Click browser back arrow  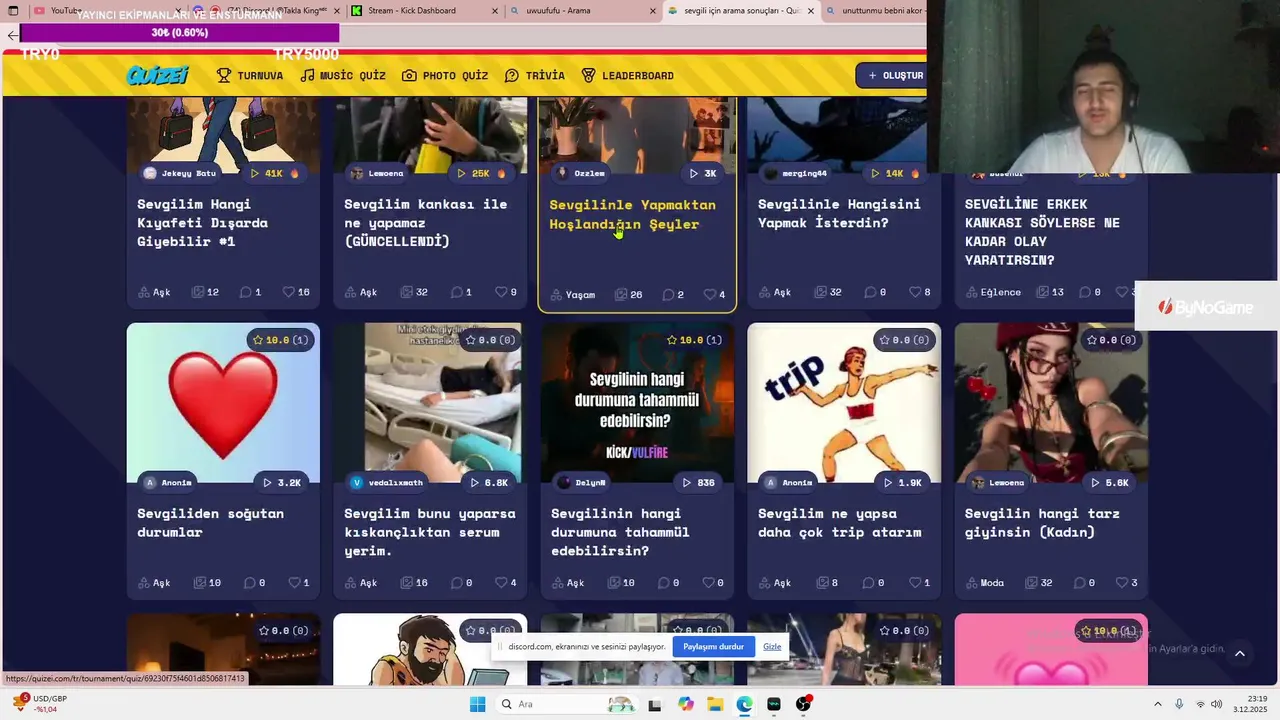click(x=12, y=35)
